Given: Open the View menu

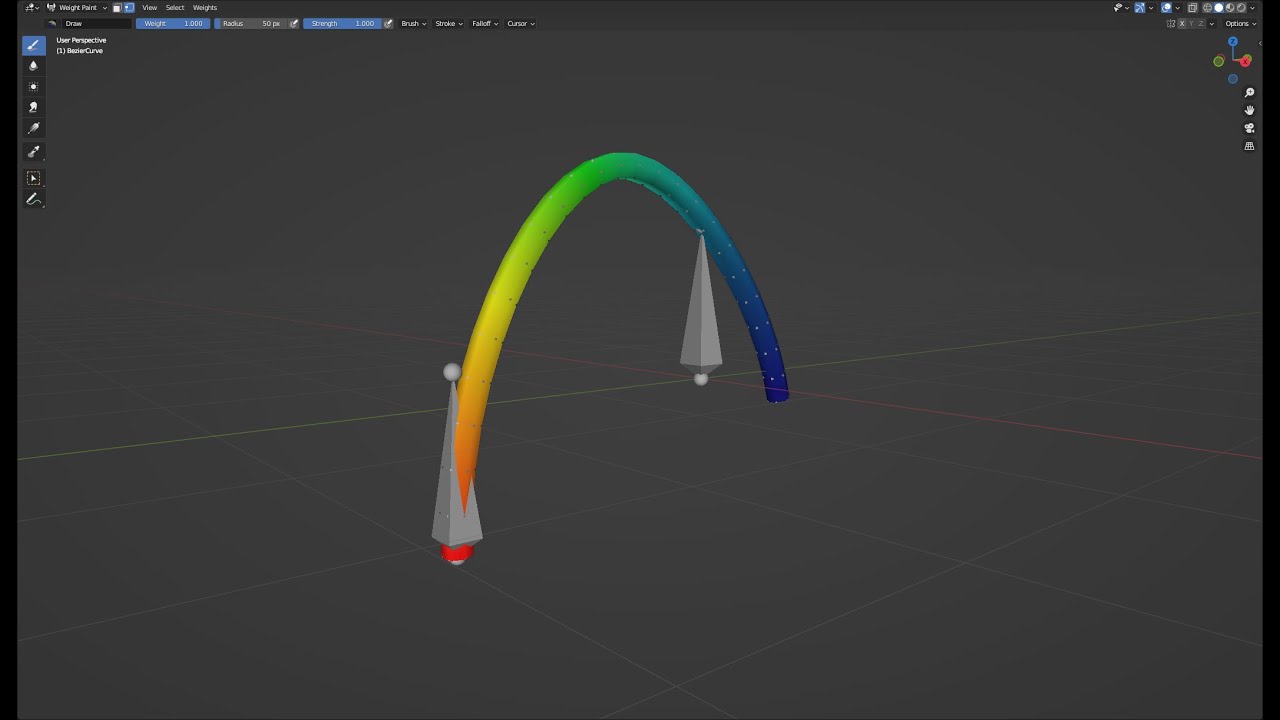Looking at the screenshot, I should coord(149,8).
